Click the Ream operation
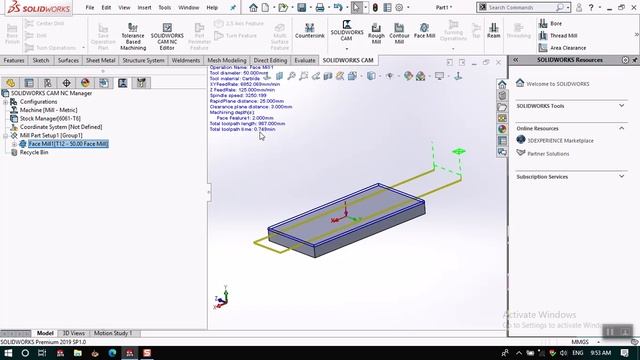The image size is (640, 360). click(493, 31)
